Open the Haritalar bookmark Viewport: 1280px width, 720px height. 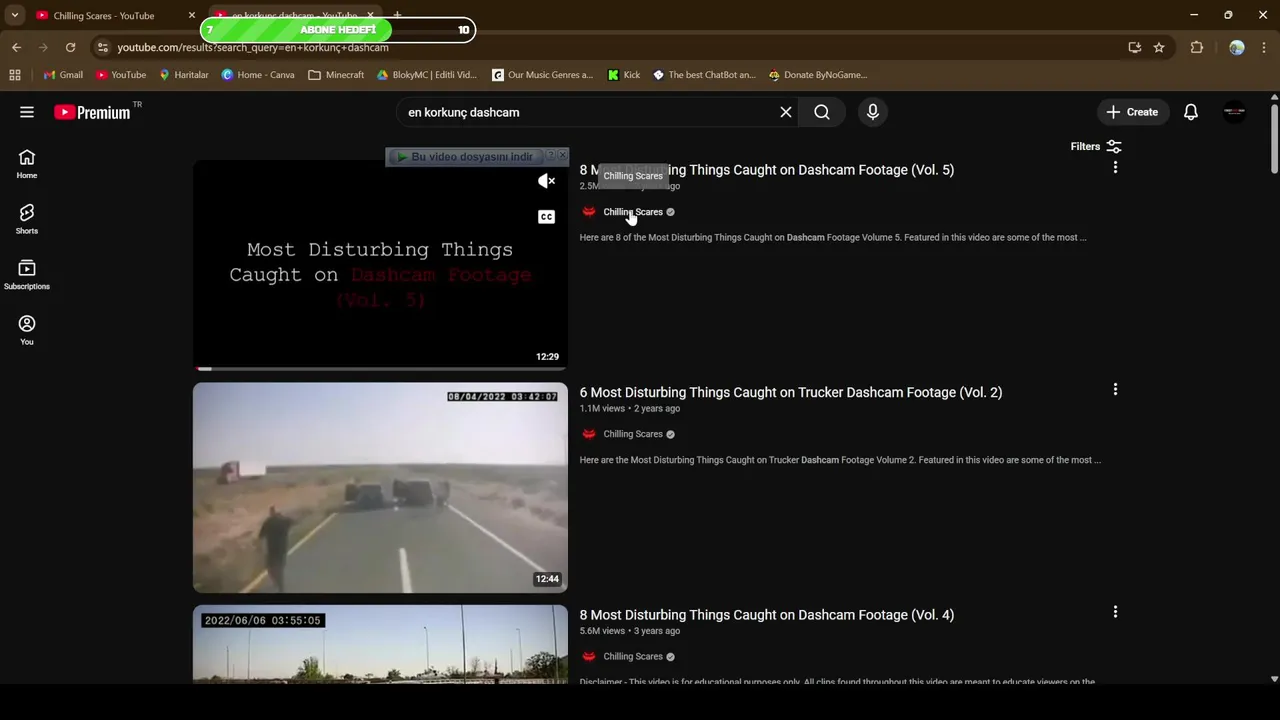(x=183, y=75)
